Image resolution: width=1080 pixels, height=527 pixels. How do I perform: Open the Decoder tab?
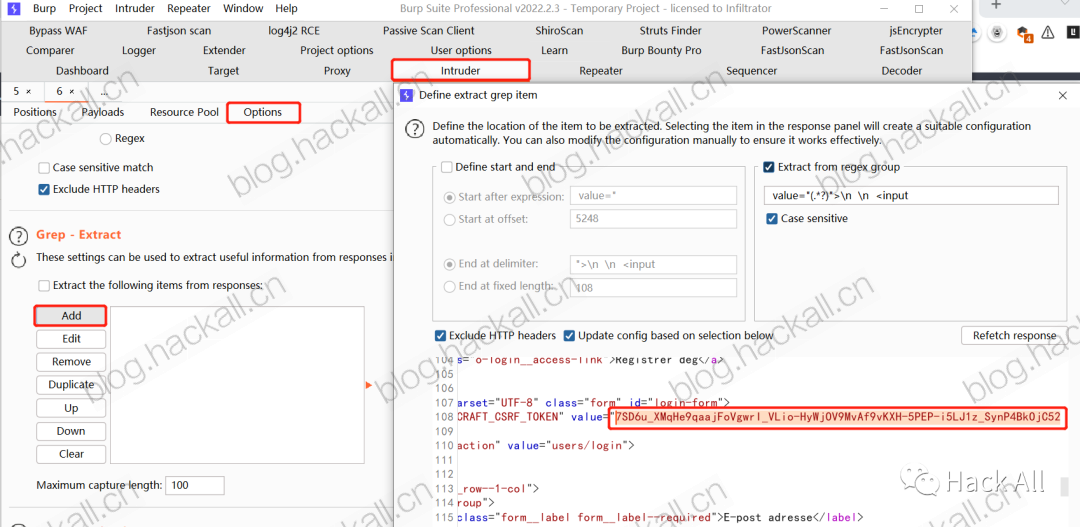tap(902, 71)
